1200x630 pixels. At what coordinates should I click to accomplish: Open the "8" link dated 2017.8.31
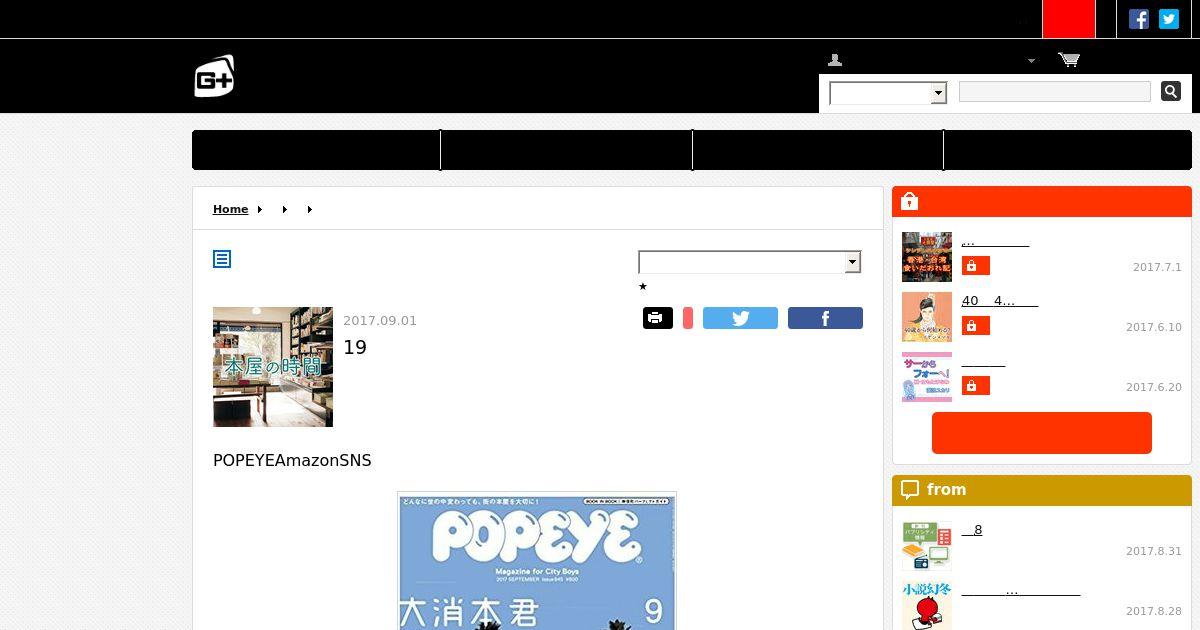click(x=972, y=530)
